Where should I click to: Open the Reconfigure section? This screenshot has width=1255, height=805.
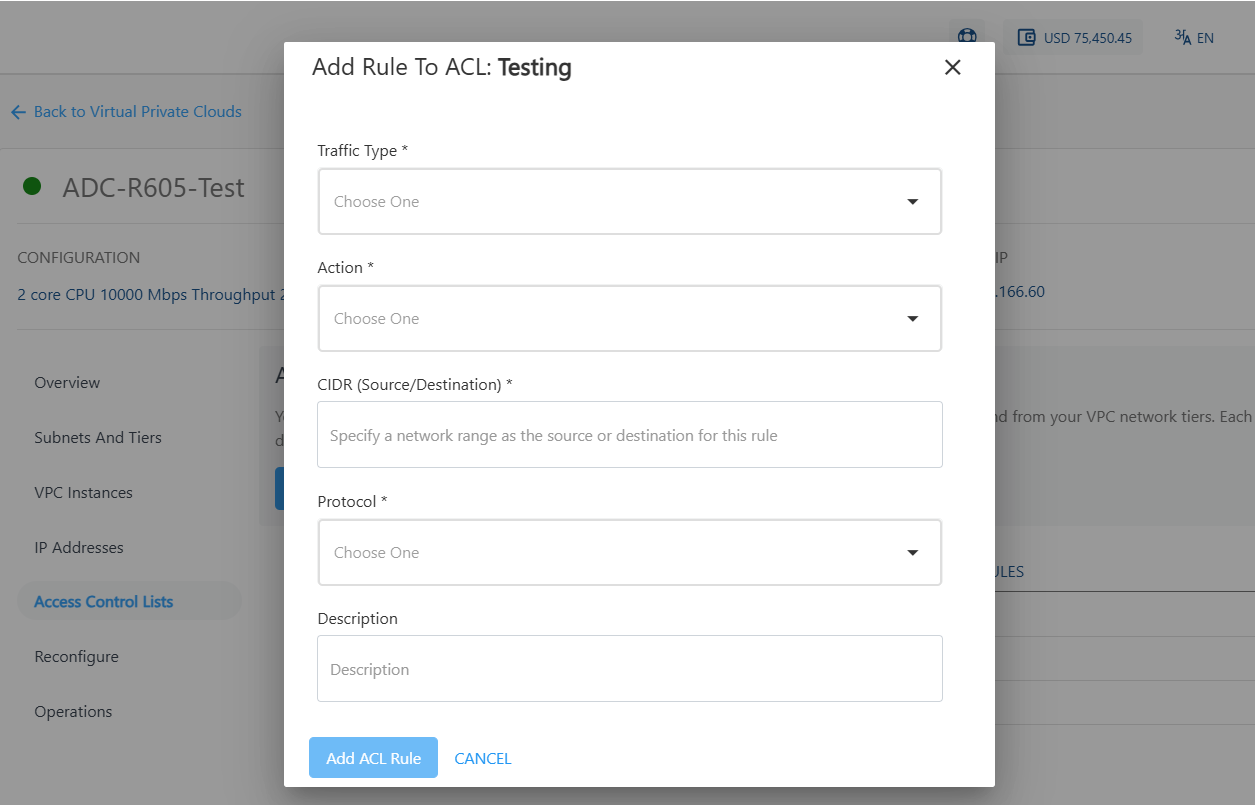tap(76, 656)
